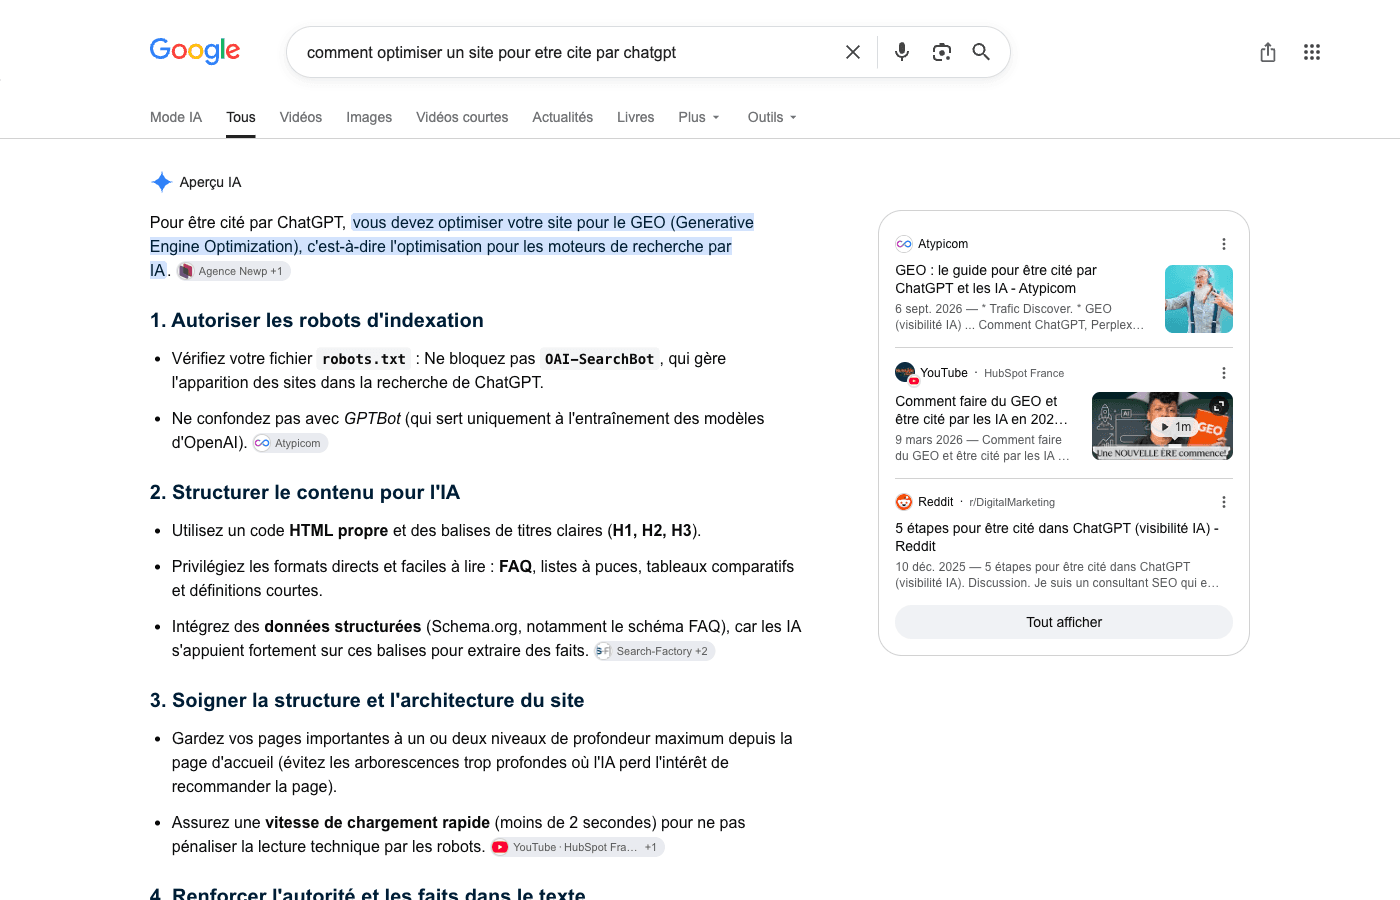
Task: Click the magnifying glass search button
Action: tap(981, 52)
